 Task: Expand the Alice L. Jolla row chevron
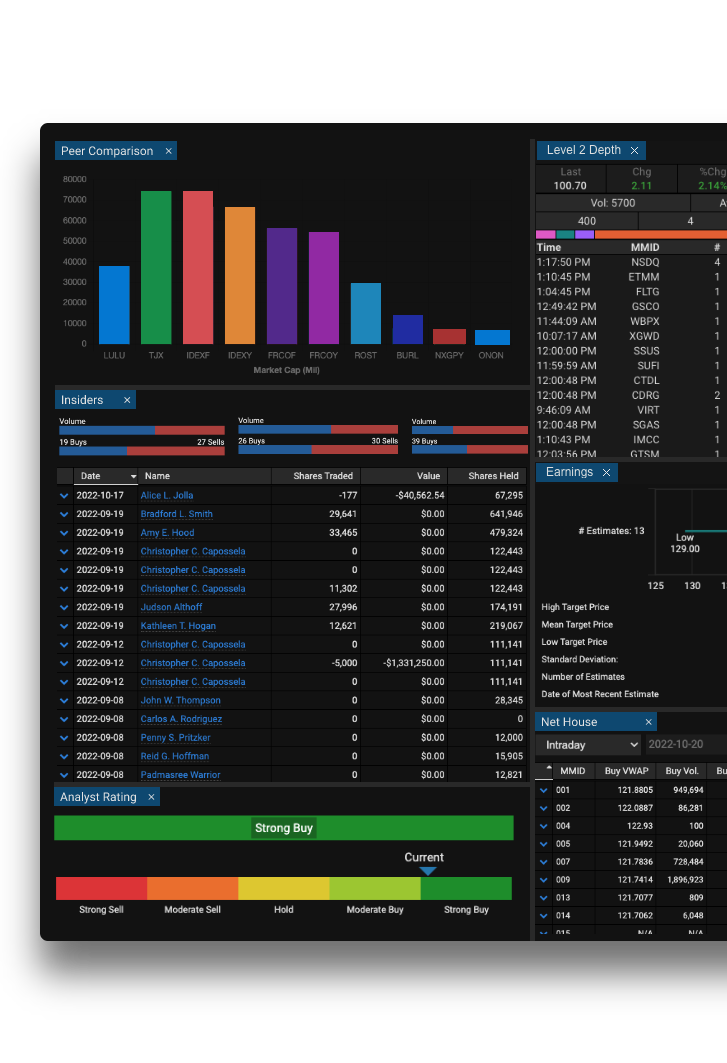[x=65, y=496]
